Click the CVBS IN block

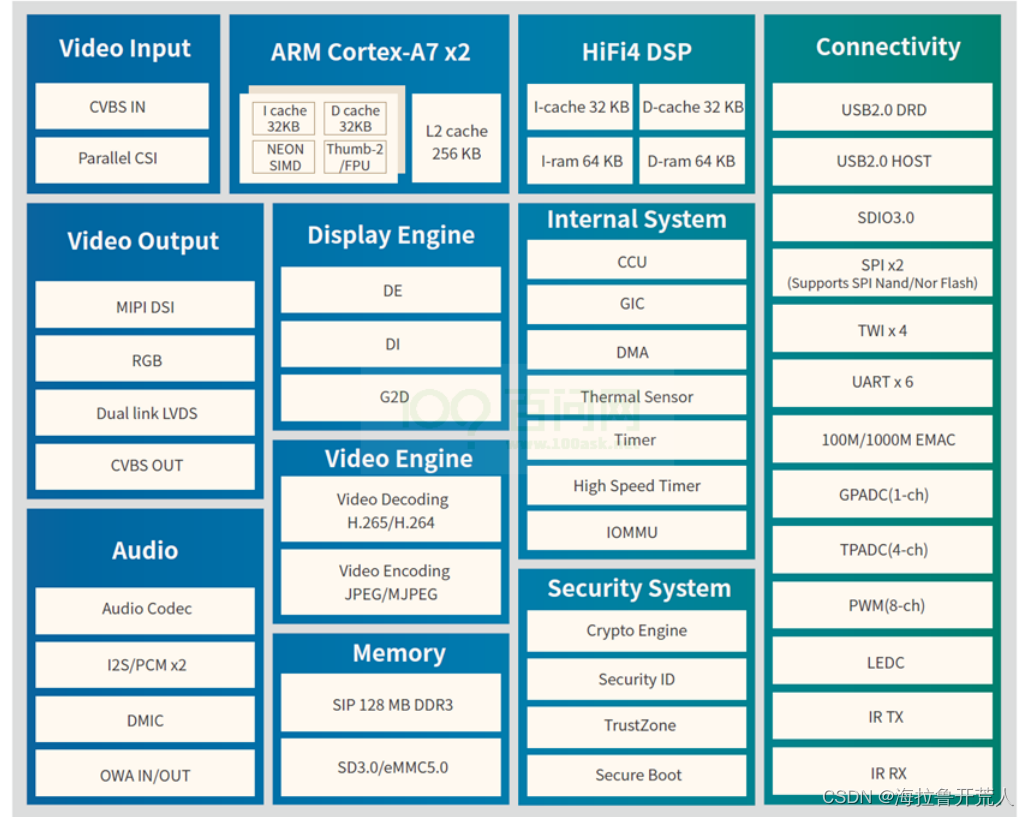(x=122, y=106)
